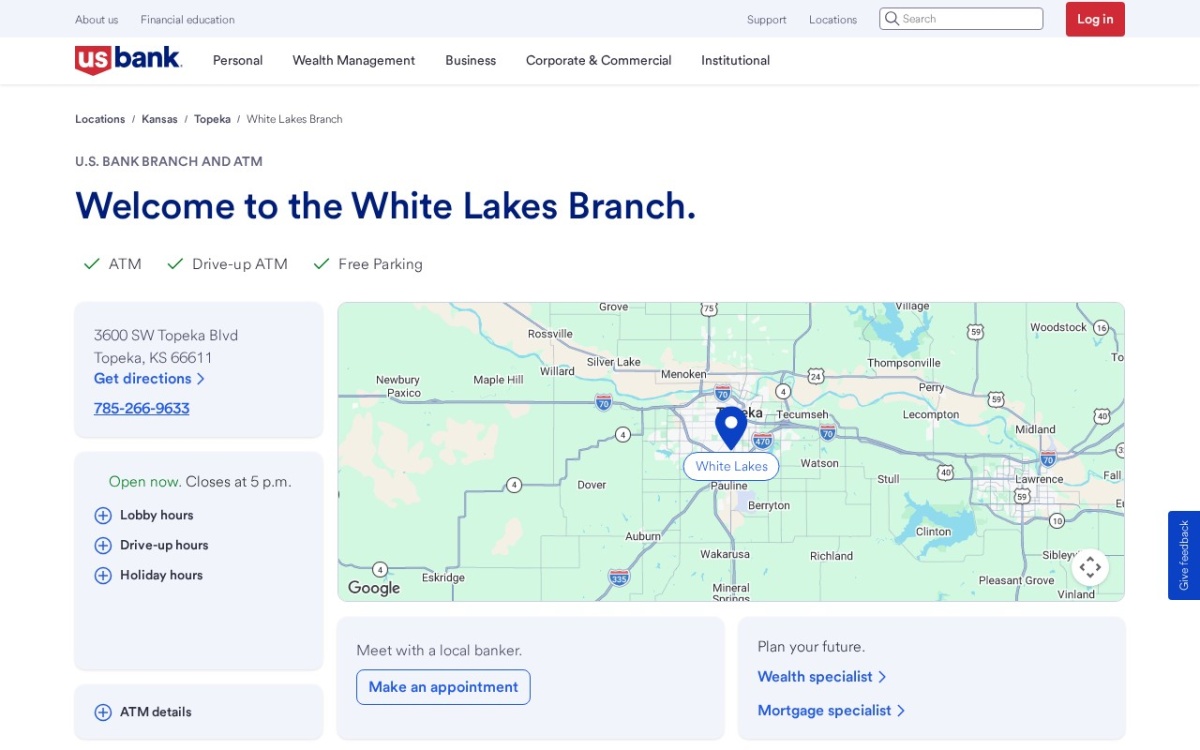The width and height of the screenshot is (1200, 750).
Task: Open the map camera controls button
Action: coord(1090,567)
